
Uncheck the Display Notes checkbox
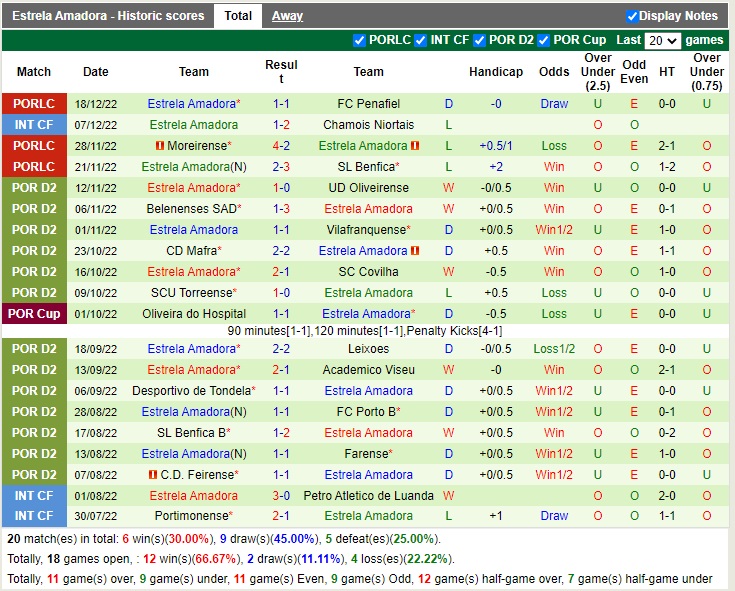(x=632, y=16)
